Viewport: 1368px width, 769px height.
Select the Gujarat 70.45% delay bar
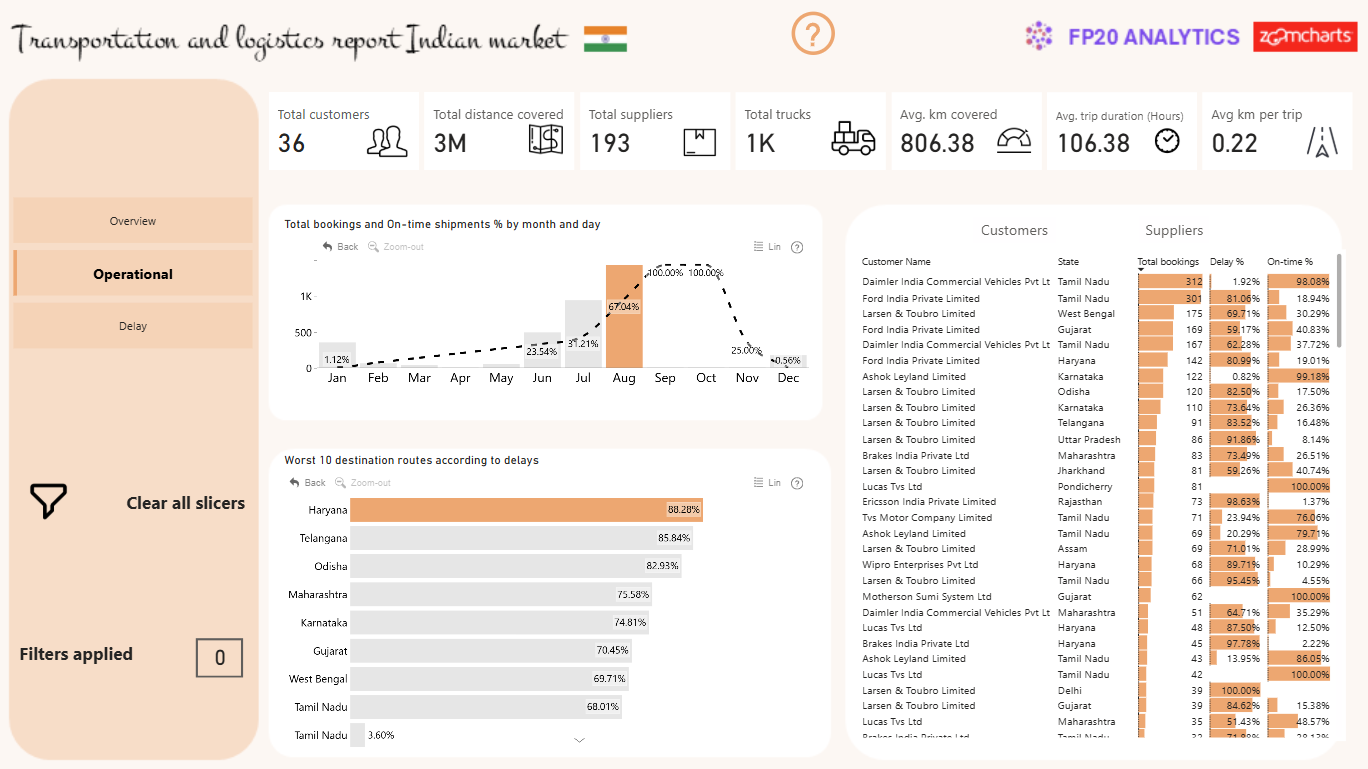tap(491, 650)
